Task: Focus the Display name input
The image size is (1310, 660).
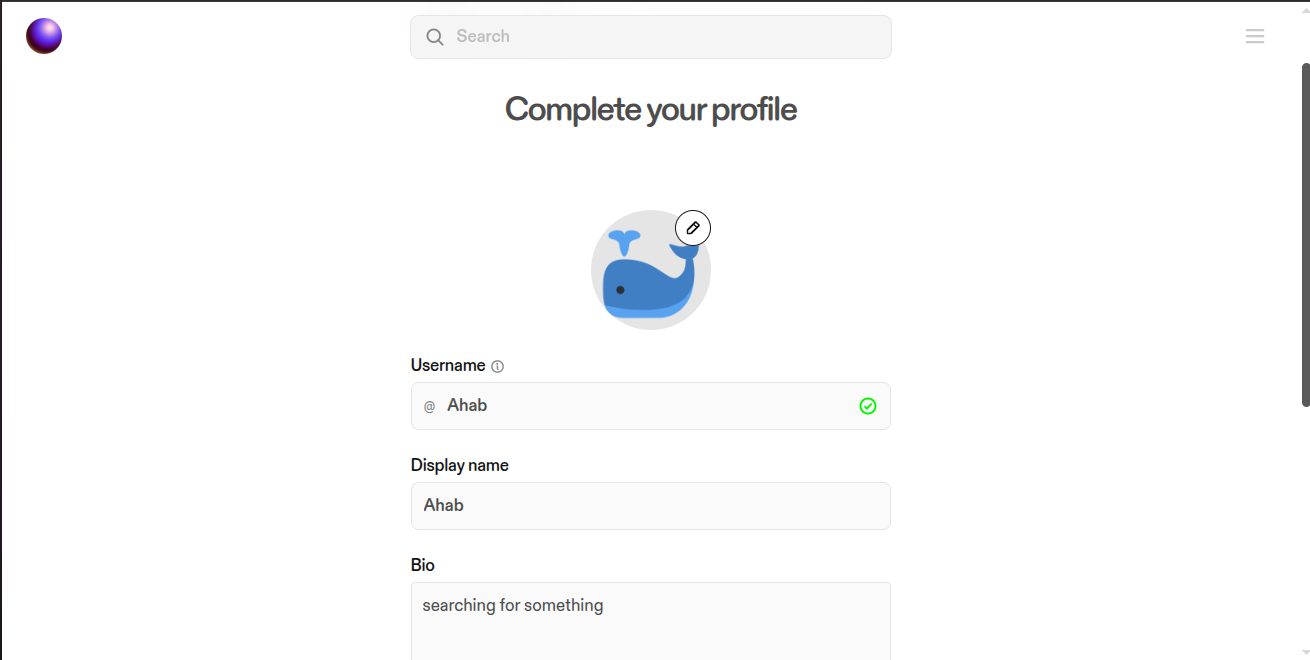Action: [650, 506]
